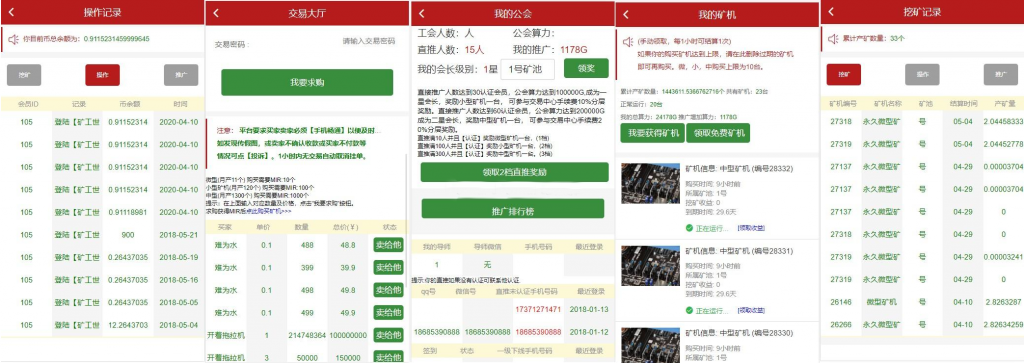Viewport: 1024px width, 363px height.
Task: Select red 挖矿 tab in 挖矿记录
Action: tap(844, 74)
